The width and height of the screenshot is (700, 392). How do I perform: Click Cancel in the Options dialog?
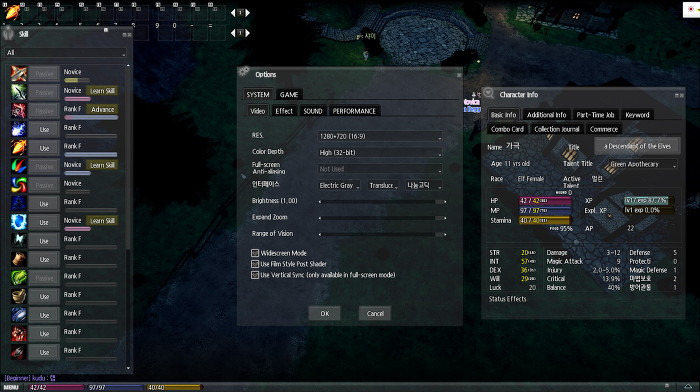(375, 313)
